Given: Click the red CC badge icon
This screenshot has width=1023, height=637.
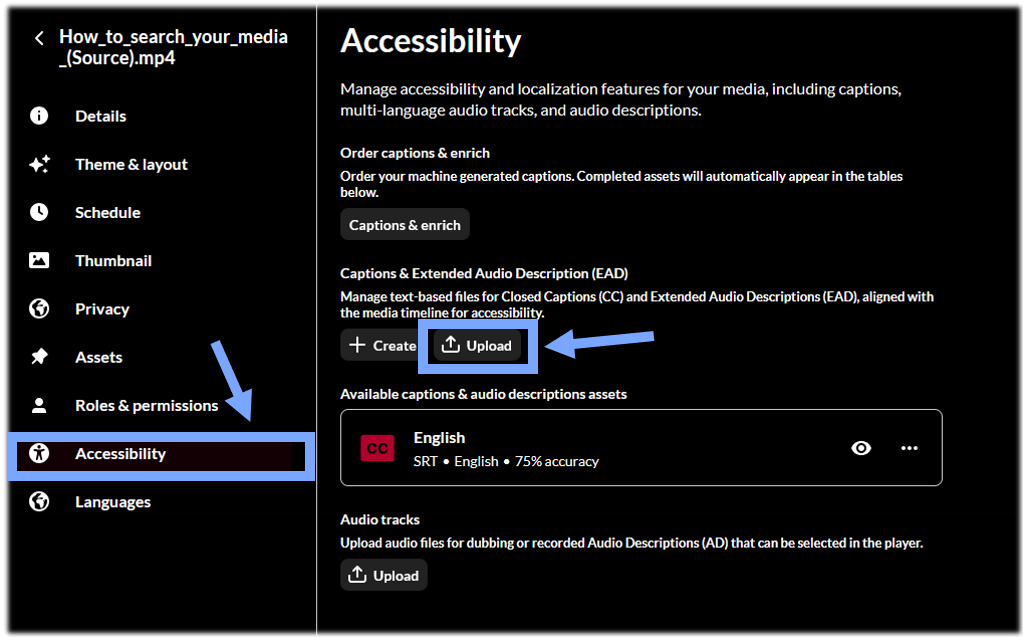Looking at the screenshot, I should click(377, 448).
